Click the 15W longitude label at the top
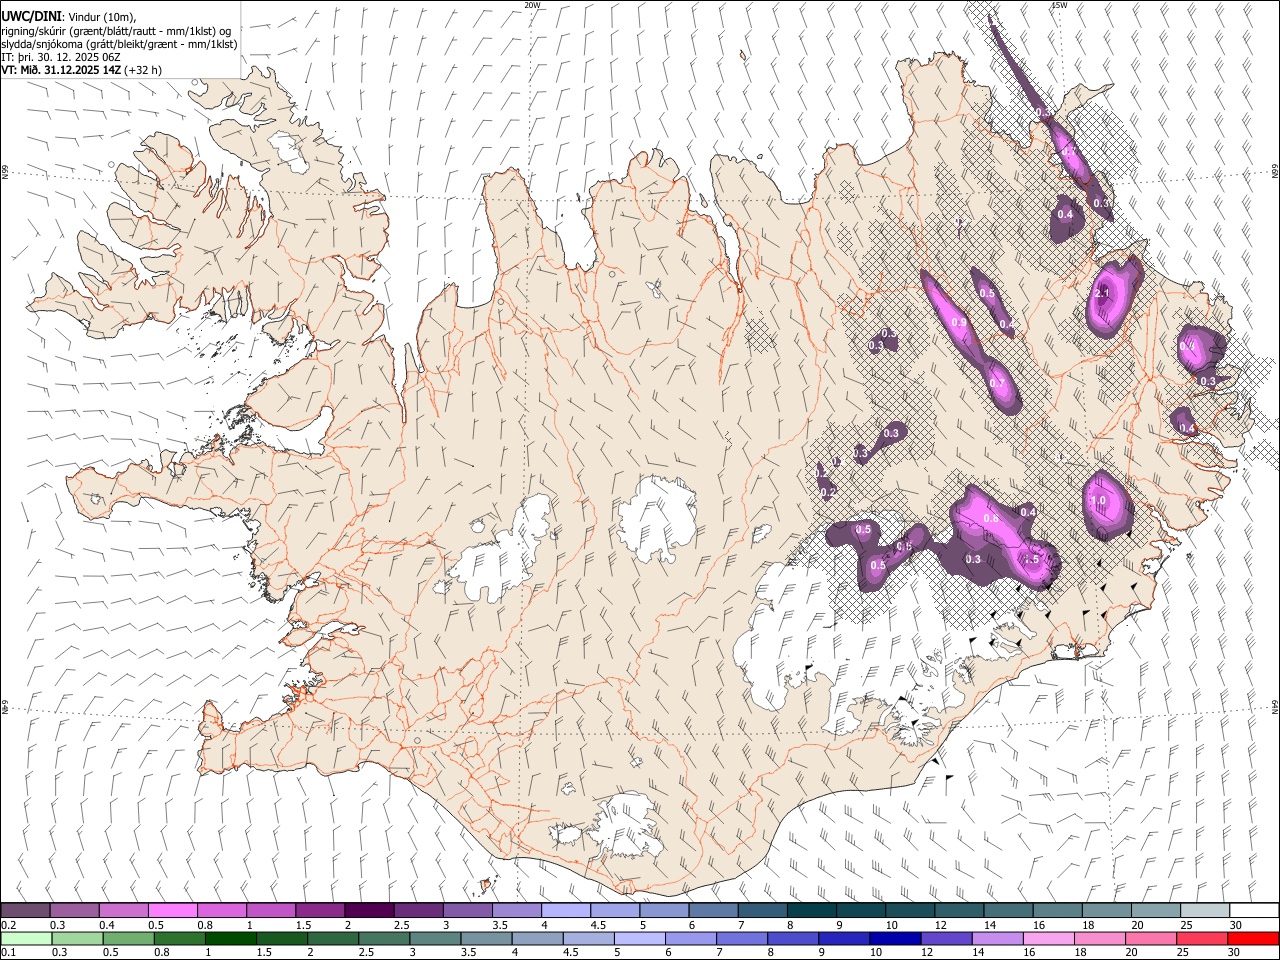Screen dimensions: 1280x960 click(1059, 5)
